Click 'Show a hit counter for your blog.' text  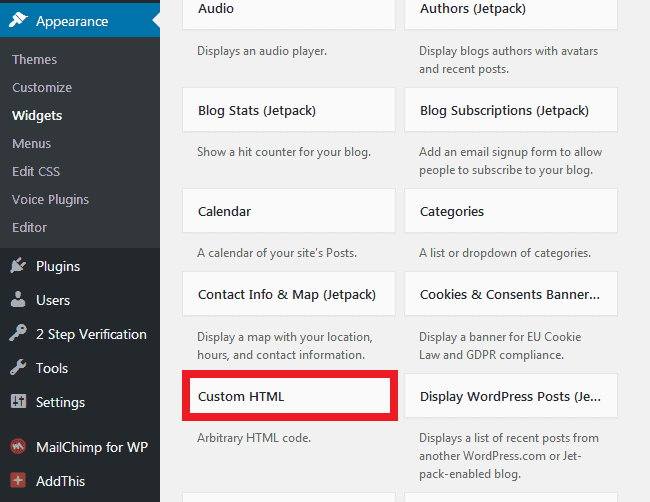point(284,152)
